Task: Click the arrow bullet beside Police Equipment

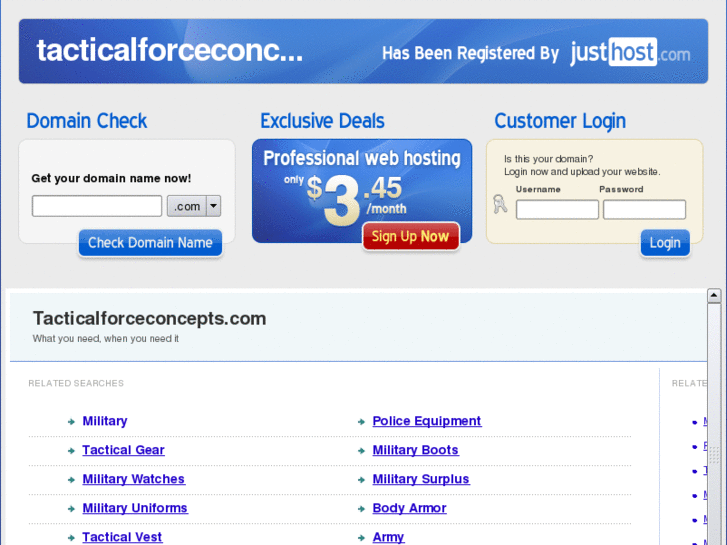Action: 362,422
